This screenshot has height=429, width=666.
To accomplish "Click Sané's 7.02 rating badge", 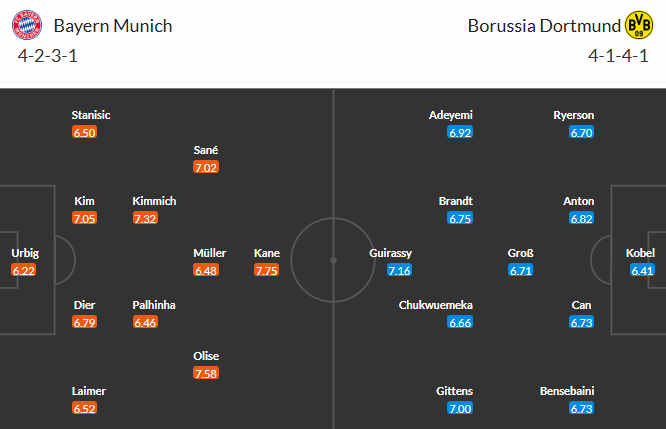I will pyautogui.click(x=205, y=167).
